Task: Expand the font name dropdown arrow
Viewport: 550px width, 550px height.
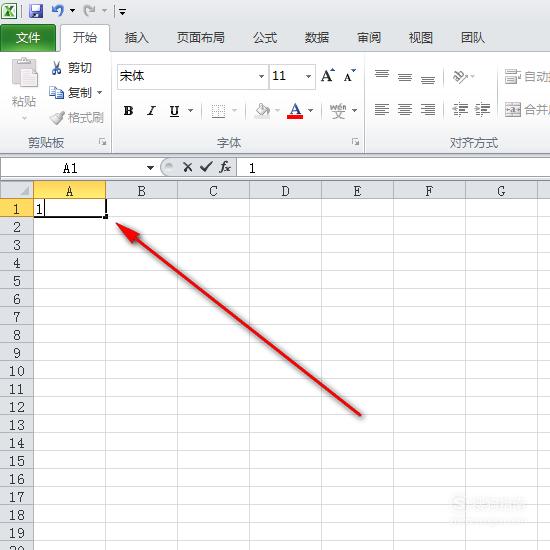Action: point(261,76)
